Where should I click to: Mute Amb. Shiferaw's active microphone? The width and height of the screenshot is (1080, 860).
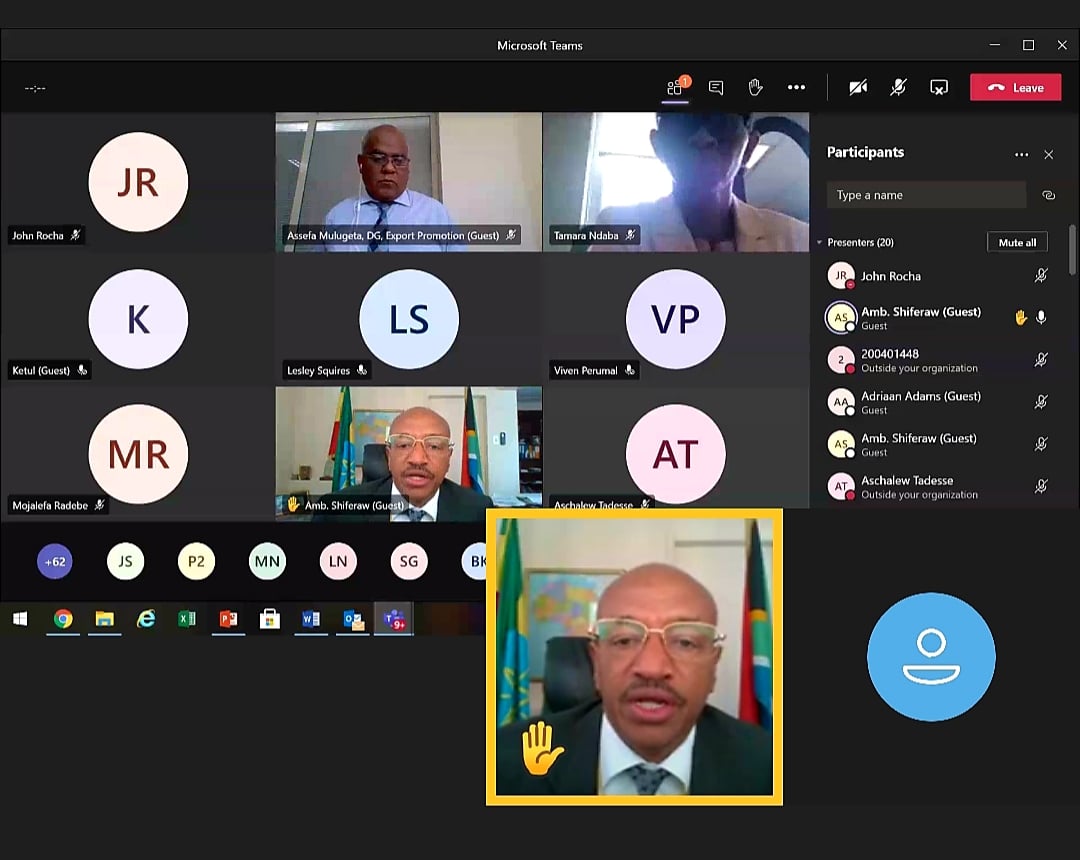[1041, 318]
